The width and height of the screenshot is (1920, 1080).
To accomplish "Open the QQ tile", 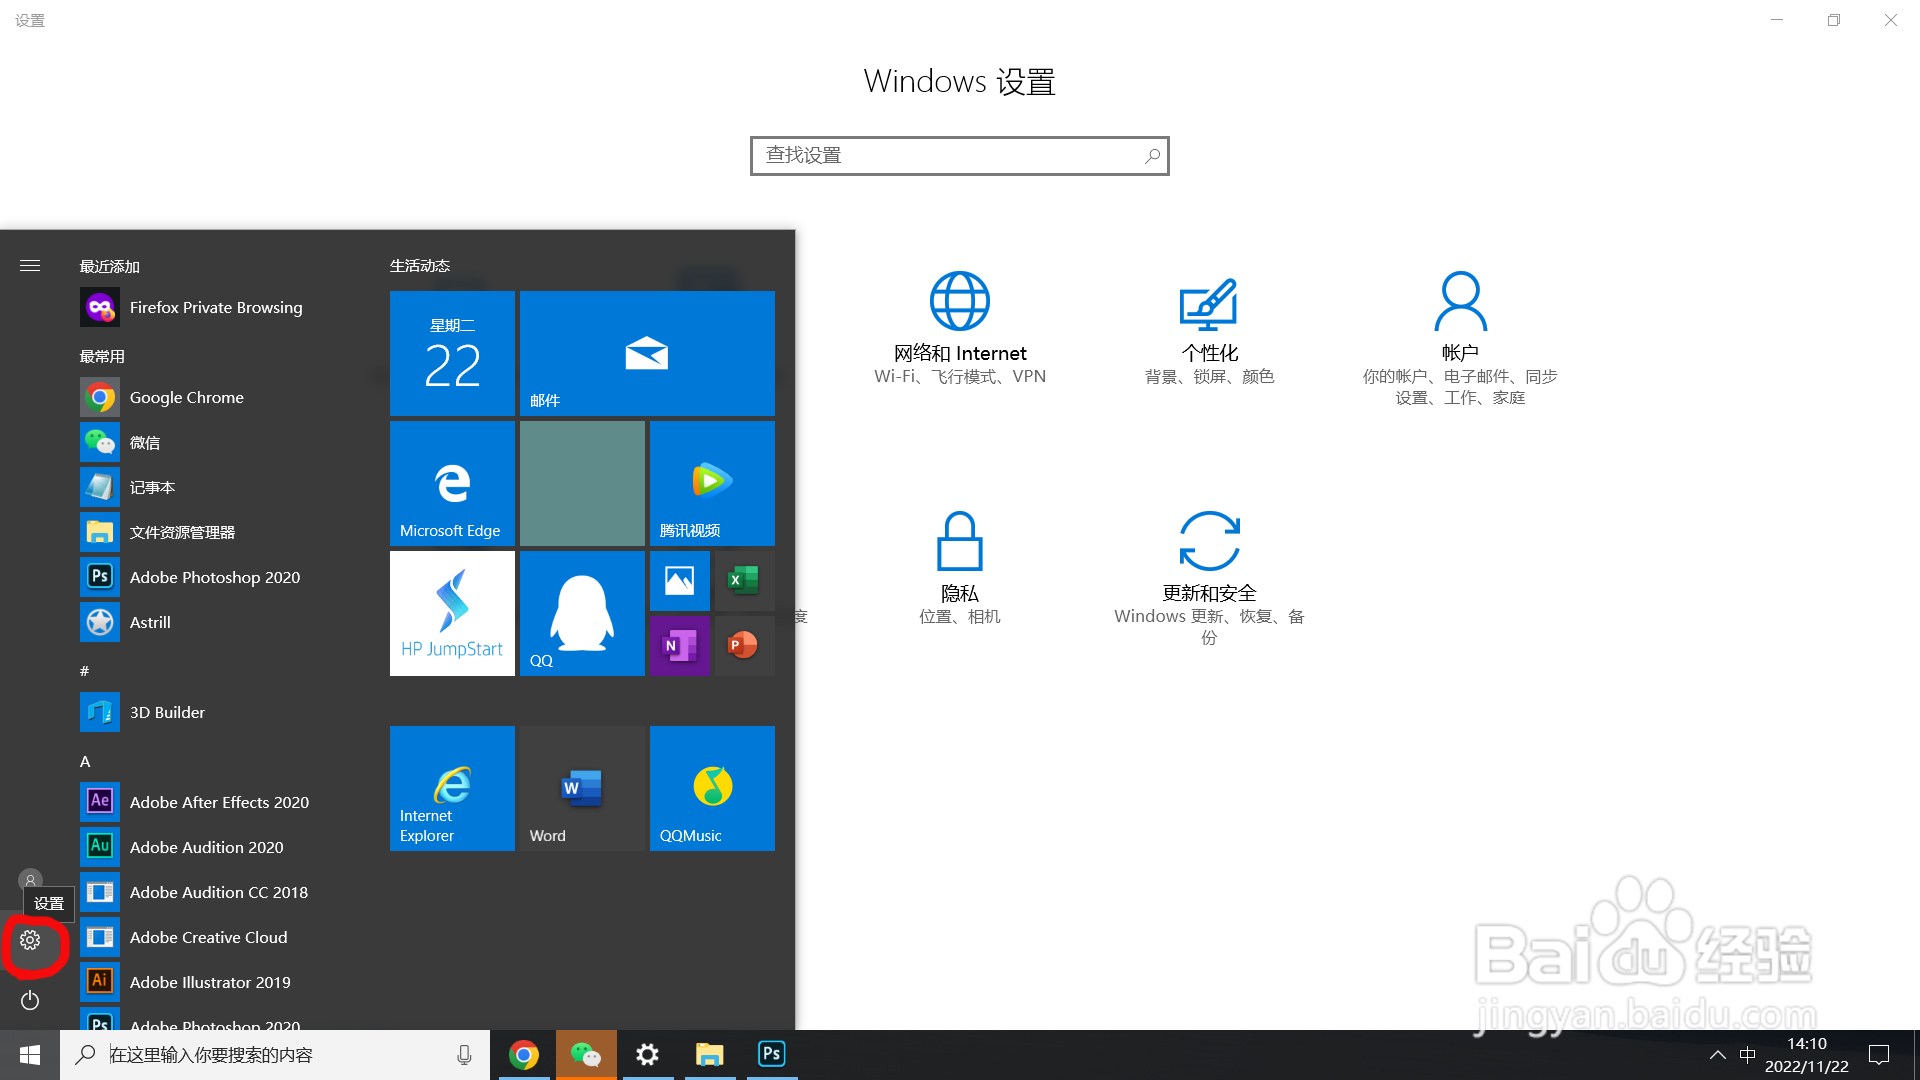I will pos(582,613).
